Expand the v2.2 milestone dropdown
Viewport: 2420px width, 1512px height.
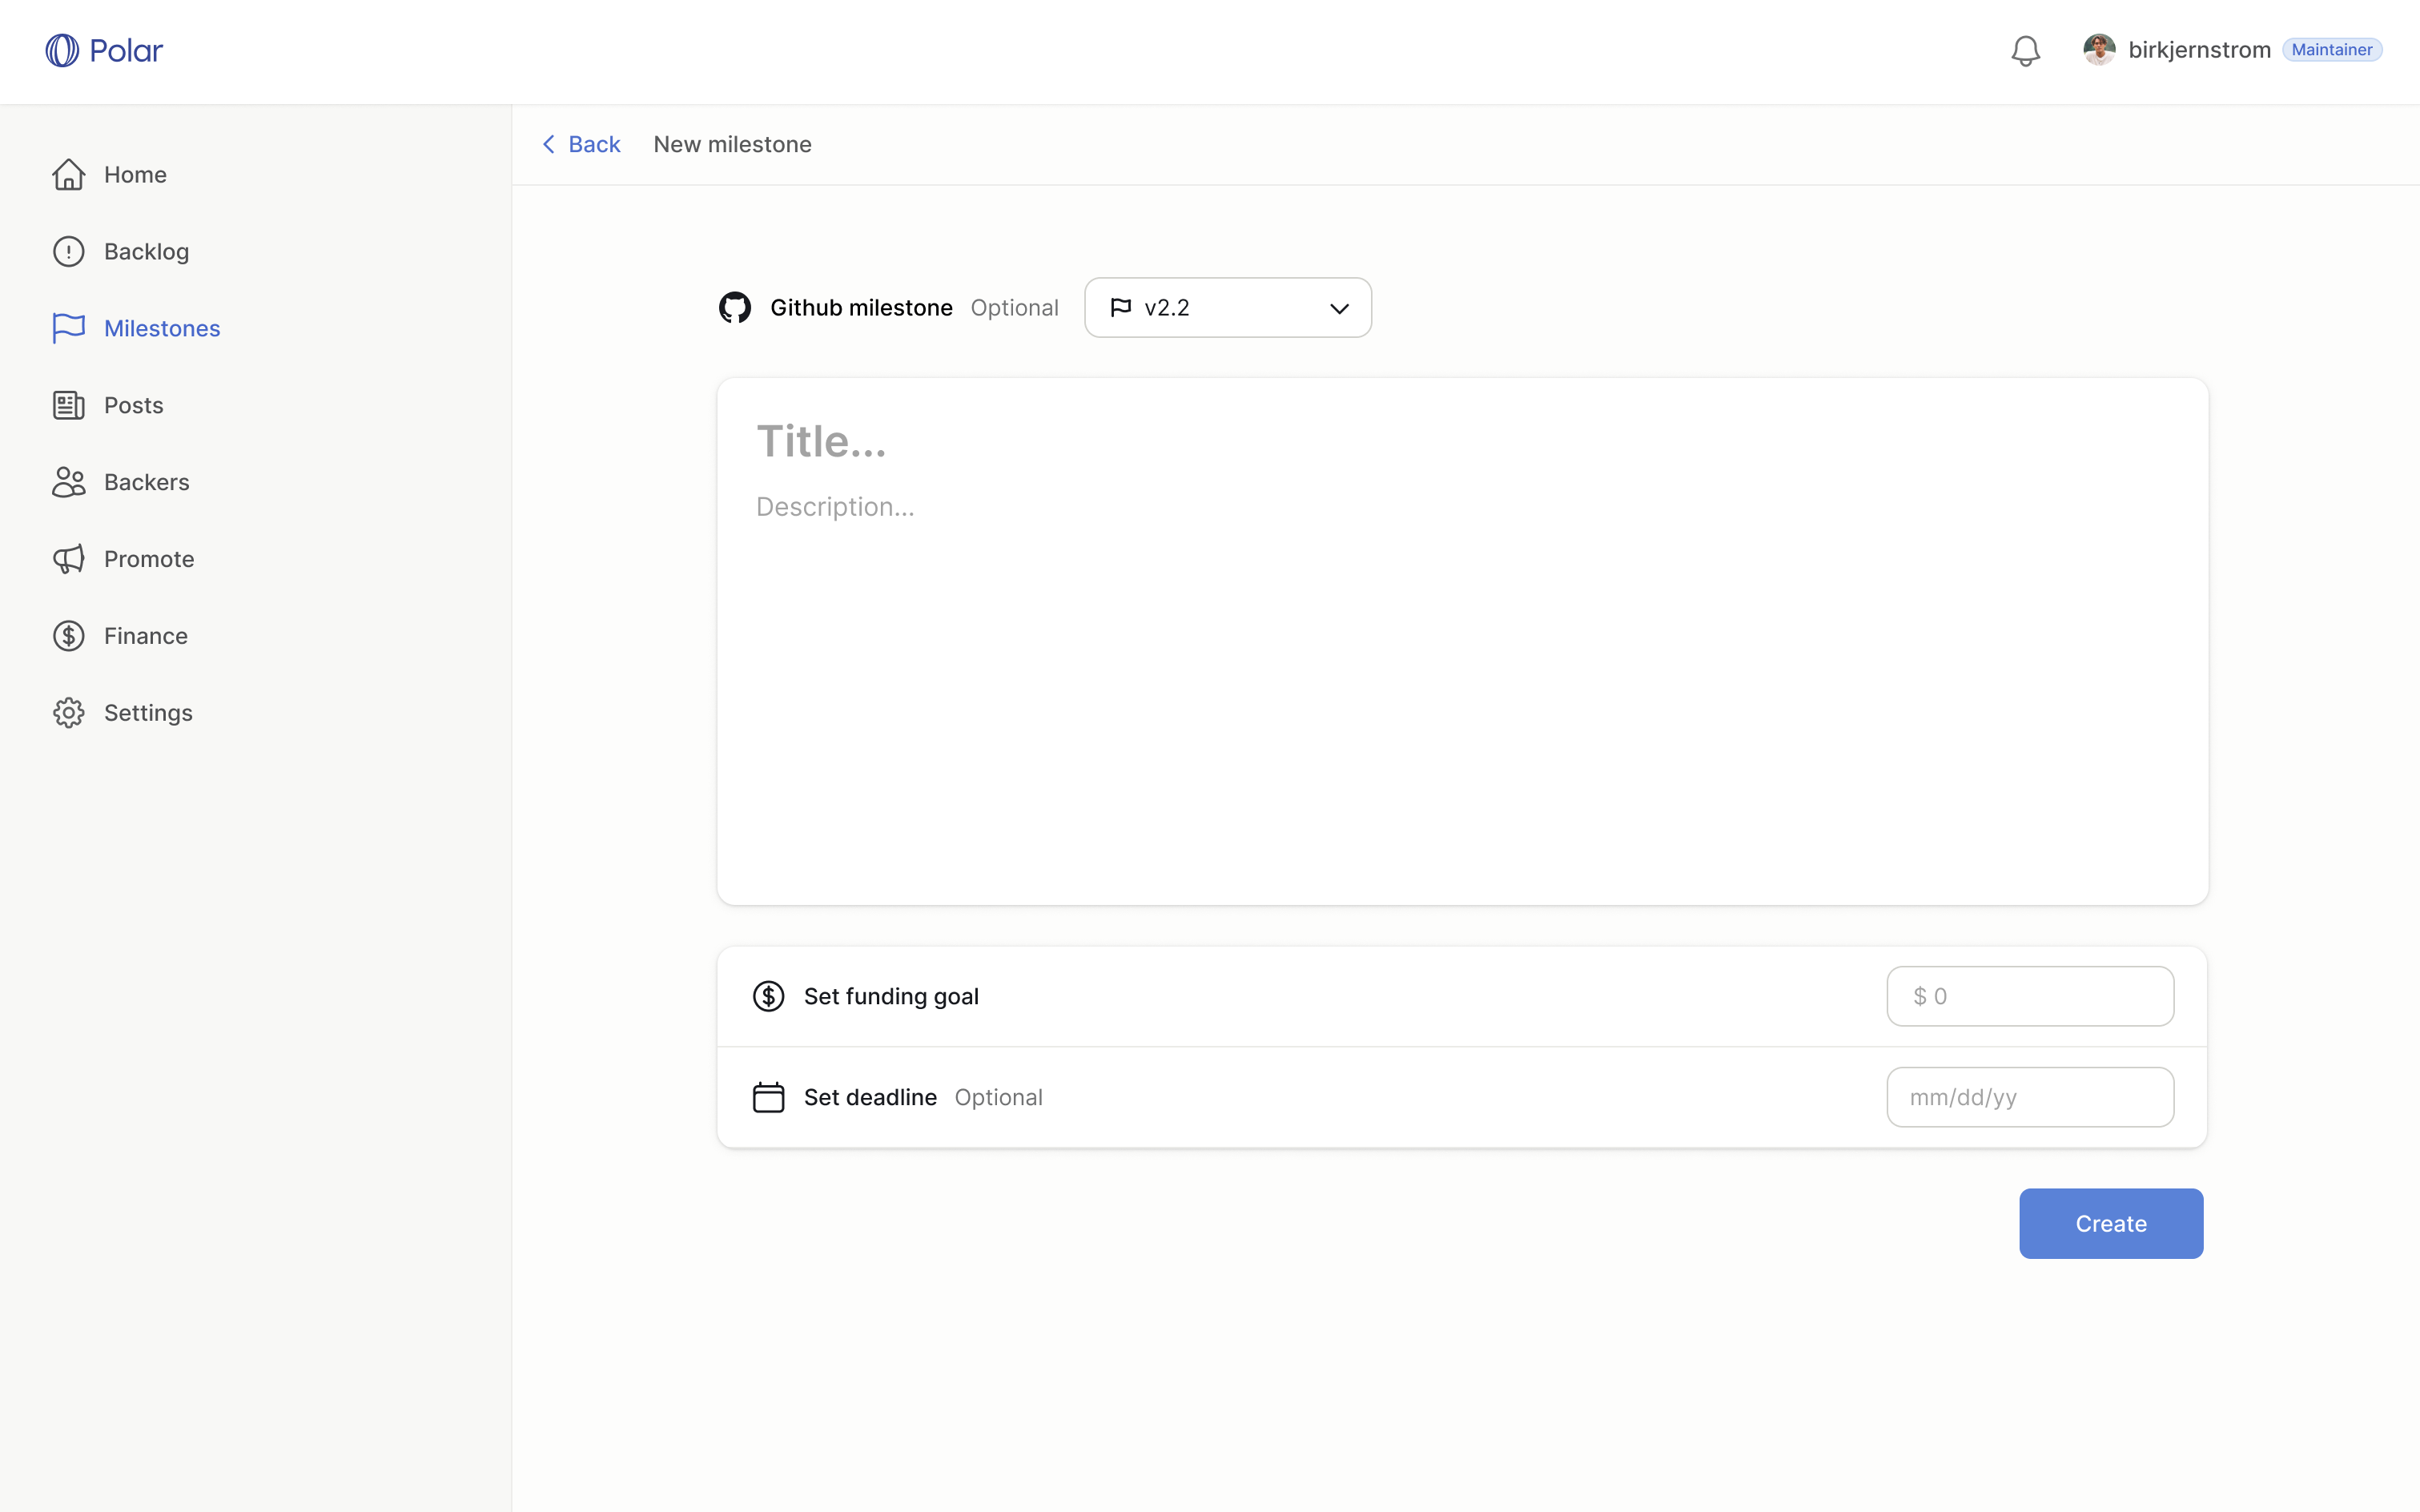pos(1226,308)
